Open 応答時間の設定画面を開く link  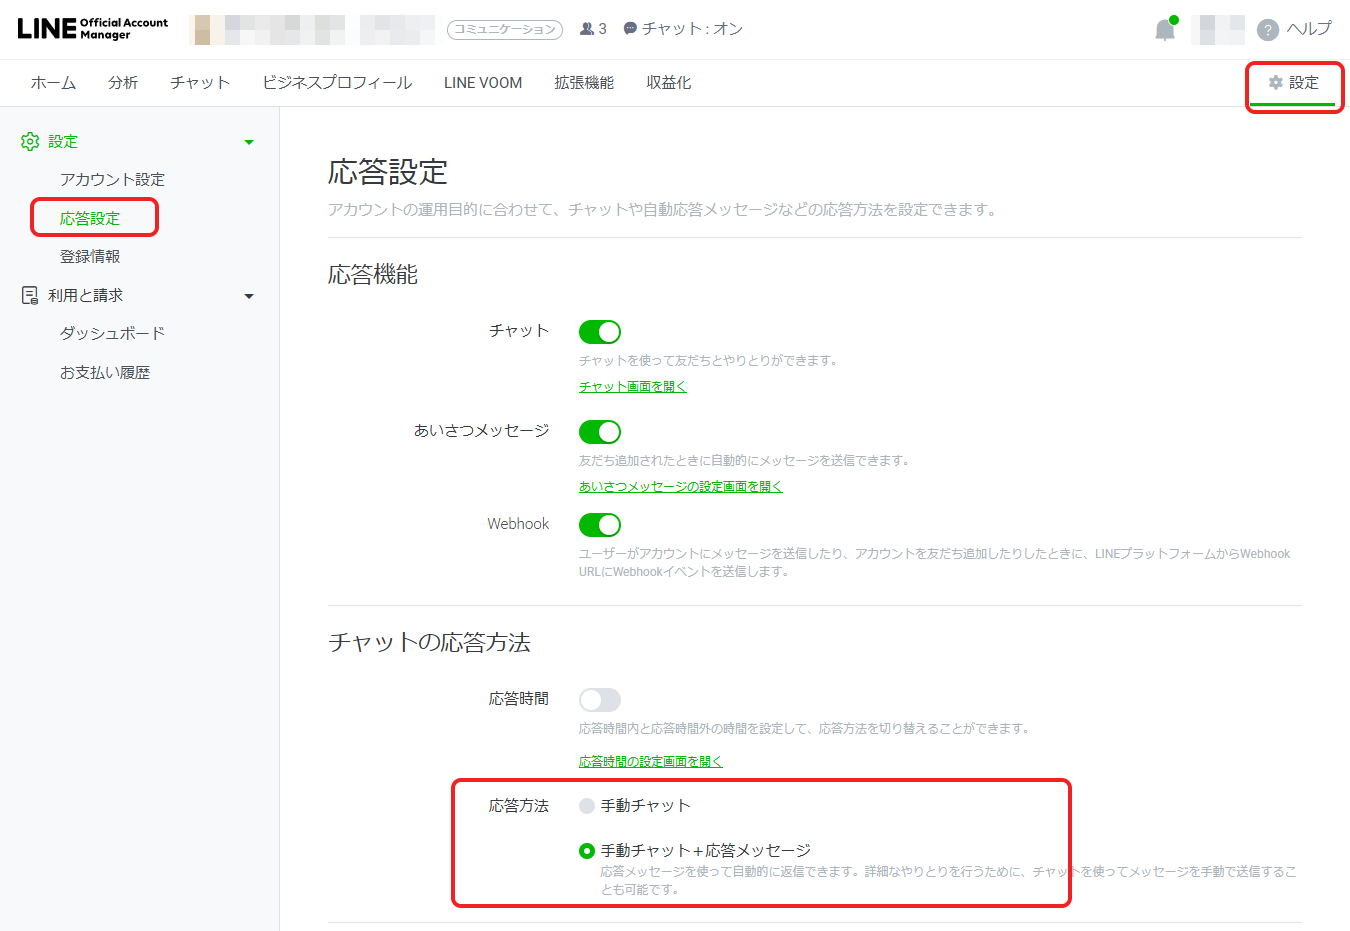point(650,760)
